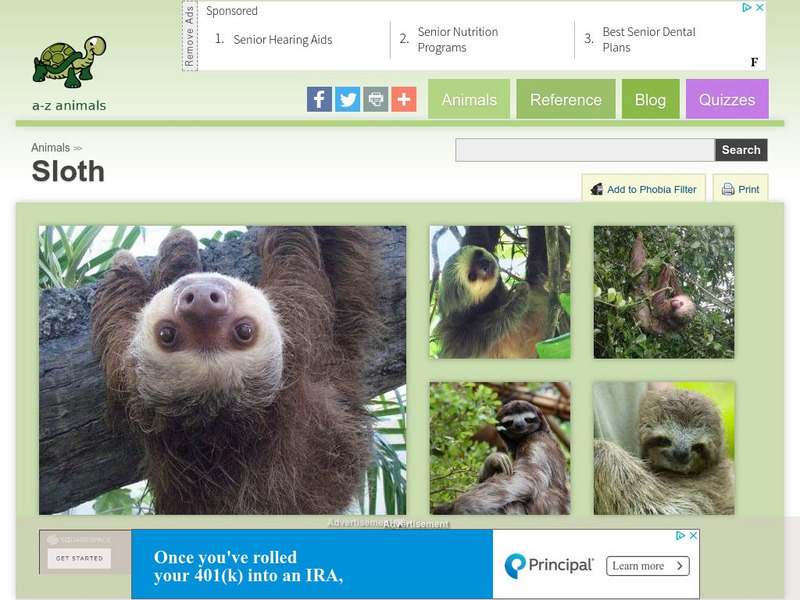Close the bottom Principal ad X icon
This screenshot has height=600, width=800.
pyautogui.click(x=693, y=536)
